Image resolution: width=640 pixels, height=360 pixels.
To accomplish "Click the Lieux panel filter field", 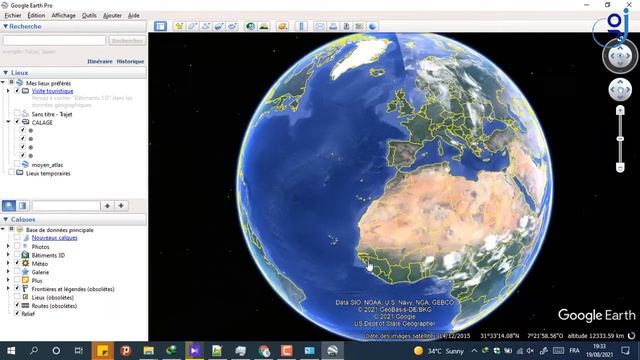I will point(66,206).
